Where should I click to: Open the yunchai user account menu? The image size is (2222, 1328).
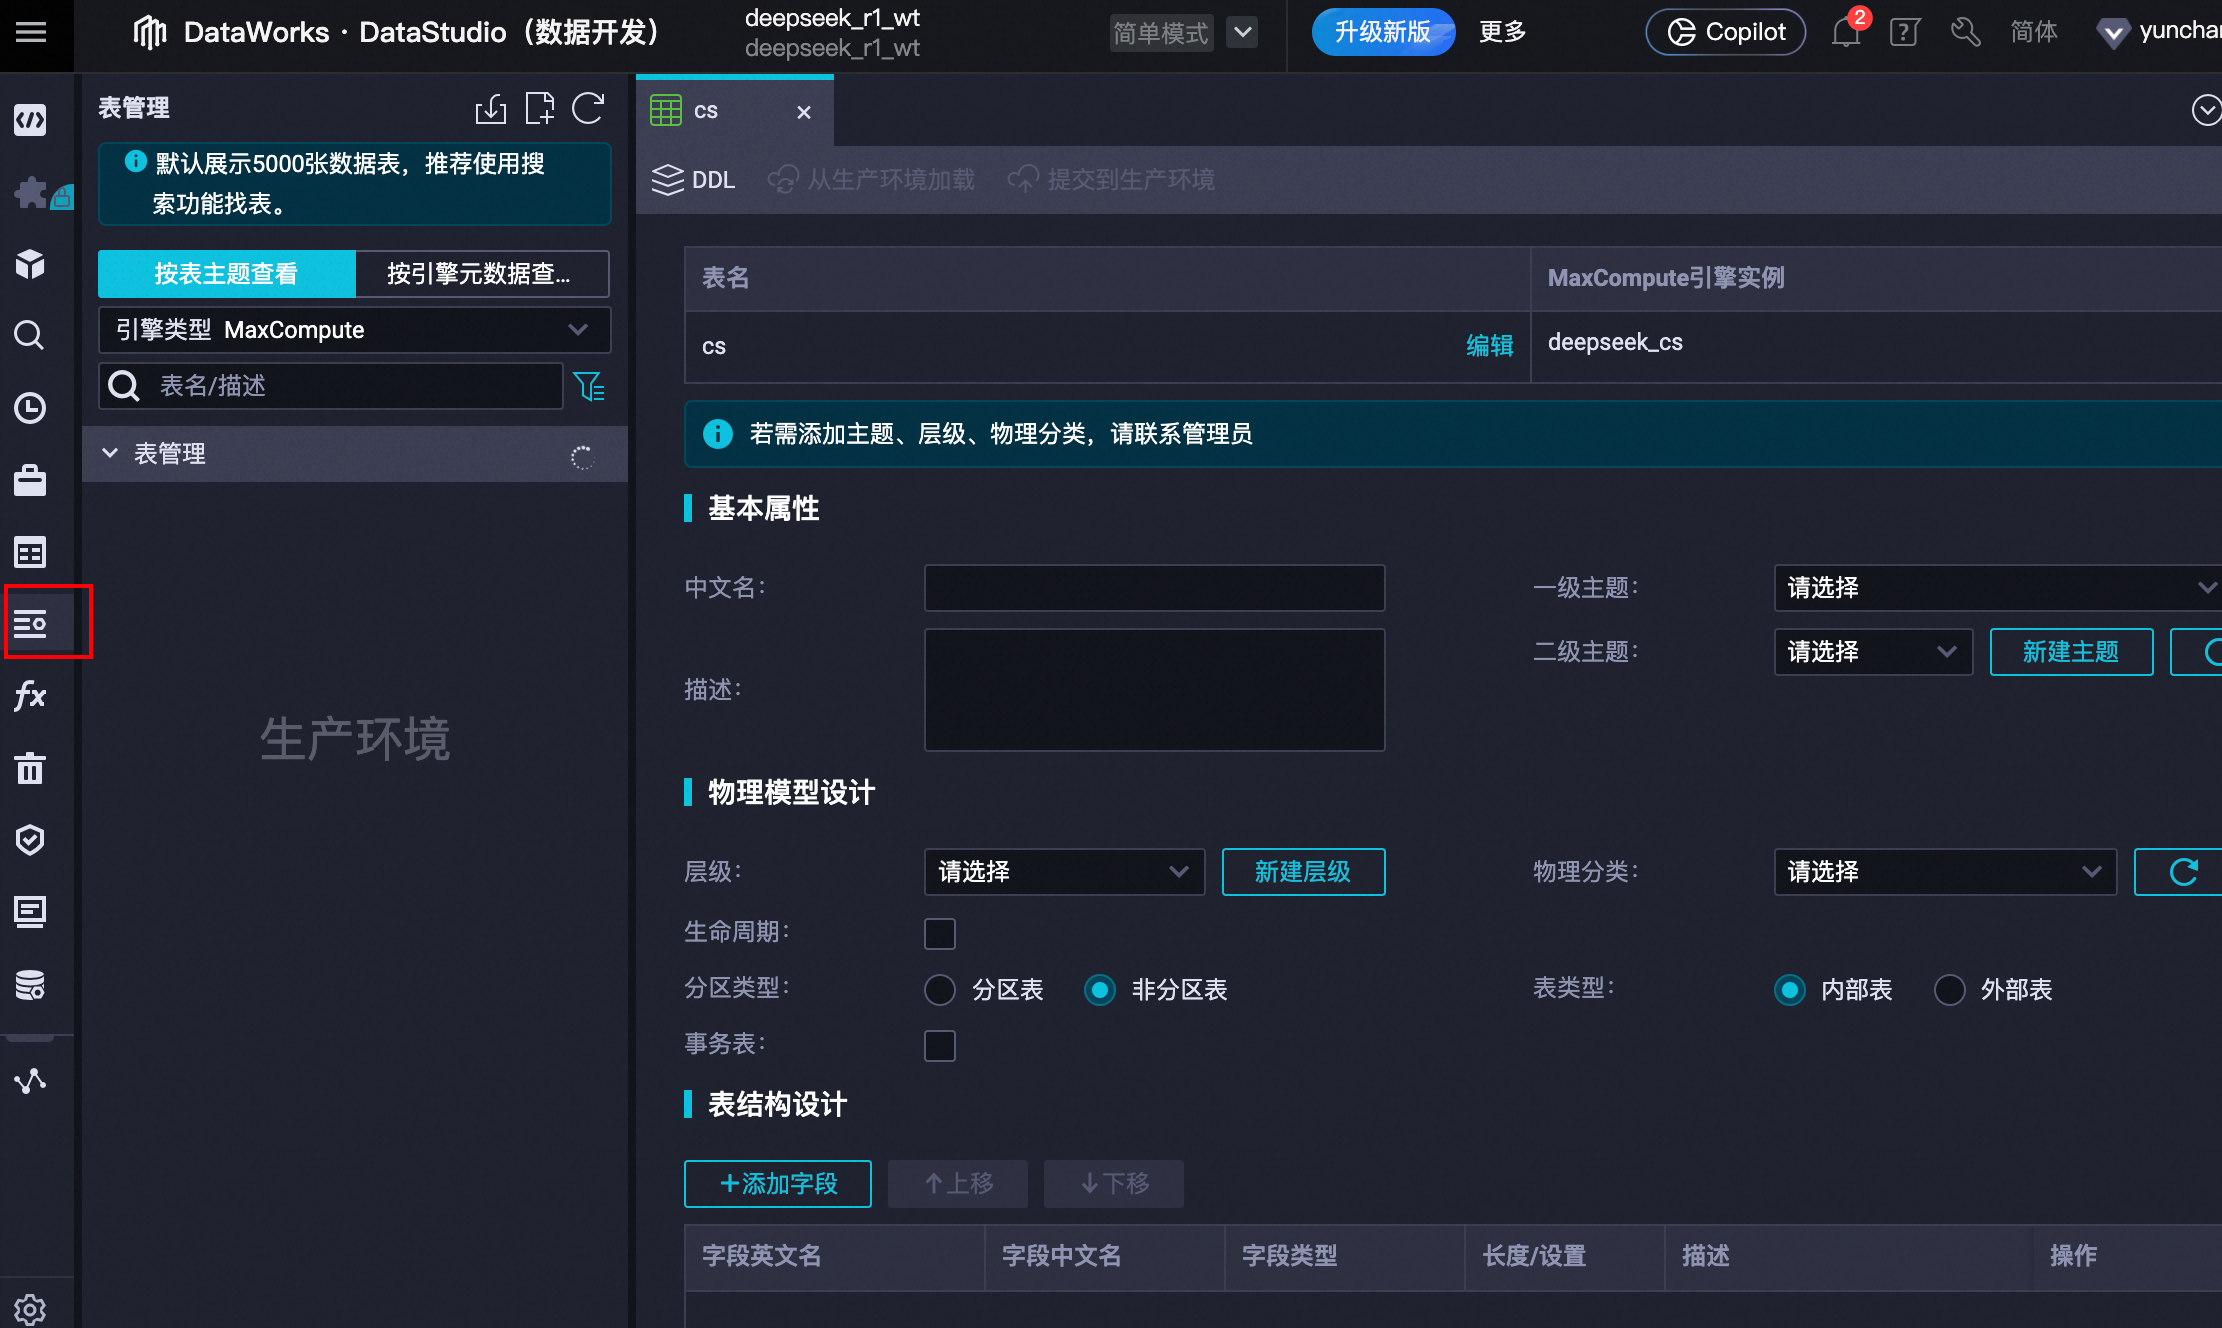(x=2160, y=32)
